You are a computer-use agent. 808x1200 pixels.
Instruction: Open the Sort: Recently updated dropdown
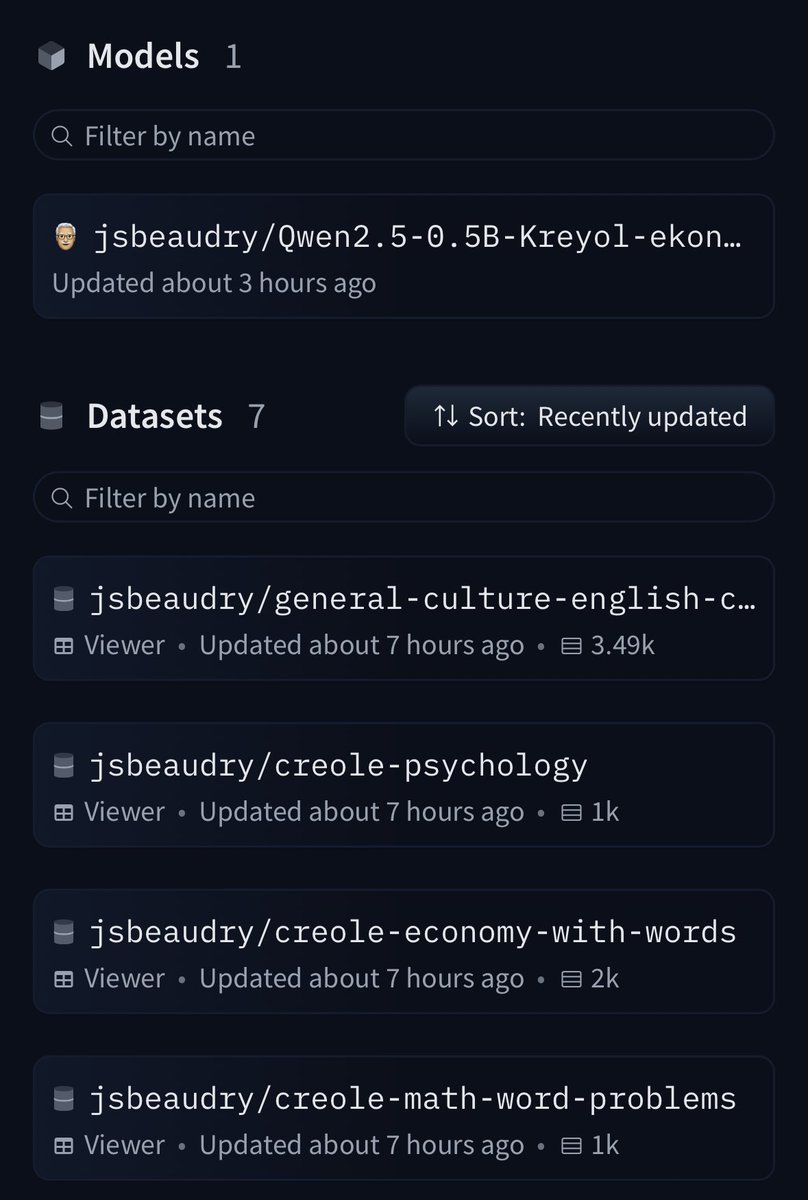589,416
